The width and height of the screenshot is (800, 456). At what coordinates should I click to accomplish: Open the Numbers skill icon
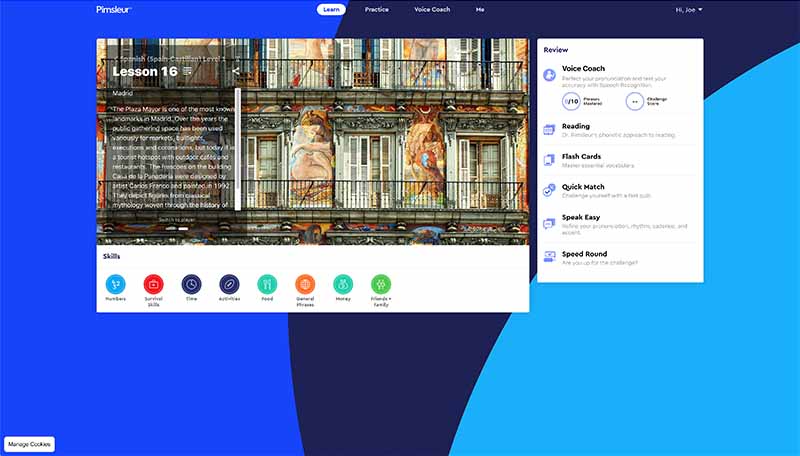point(116,284)
